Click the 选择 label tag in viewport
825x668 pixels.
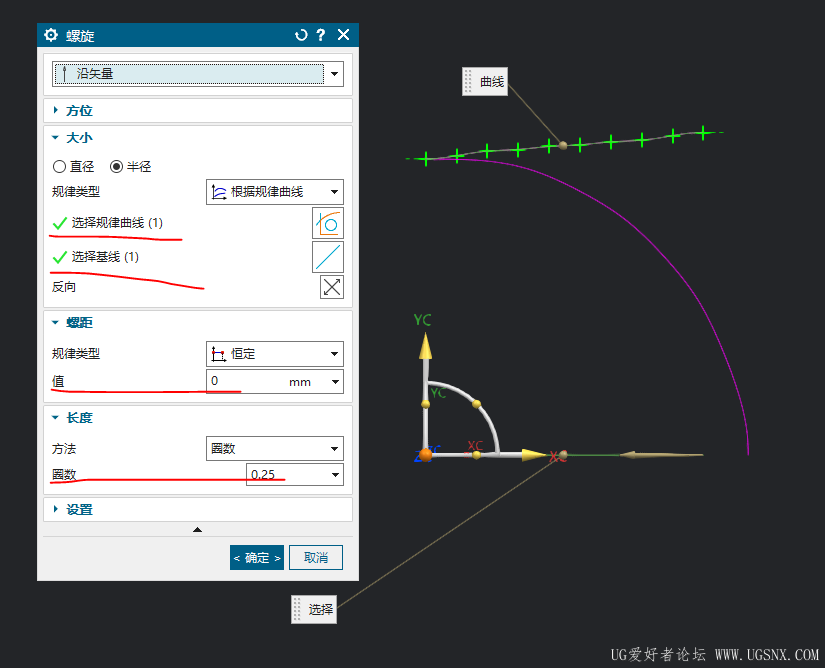point(314,610)
